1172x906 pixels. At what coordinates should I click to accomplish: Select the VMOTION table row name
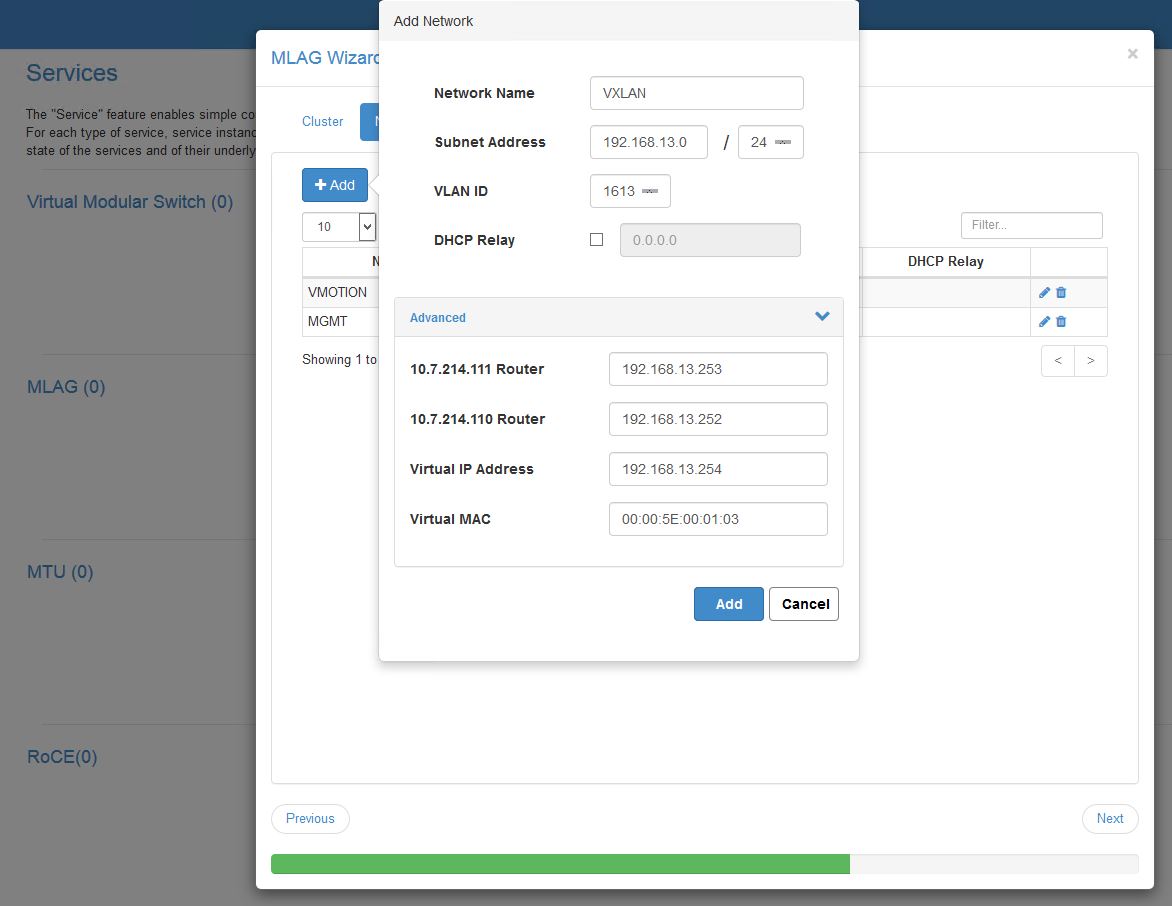(337, 292)
